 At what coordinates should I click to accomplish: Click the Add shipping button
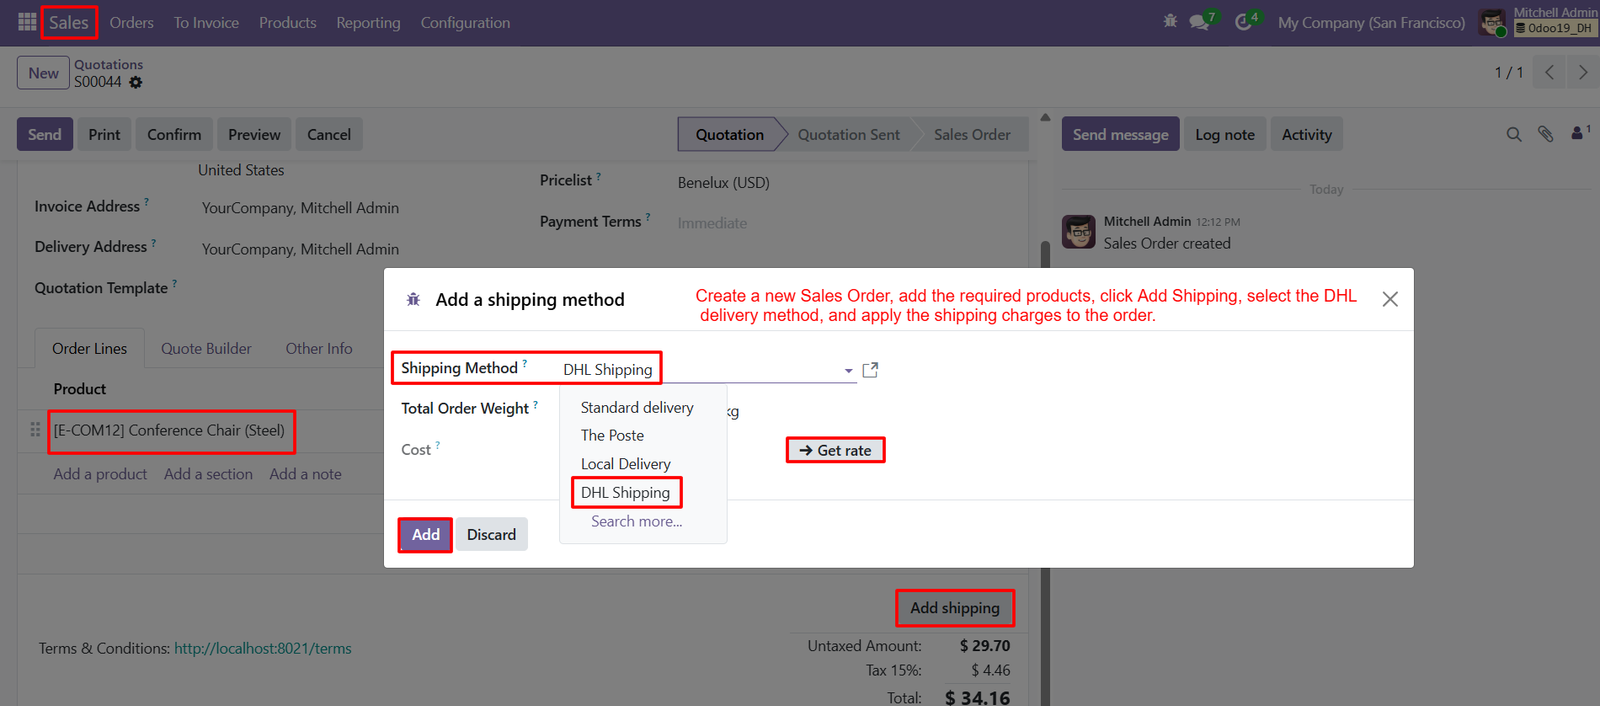[x=955, y=608]
